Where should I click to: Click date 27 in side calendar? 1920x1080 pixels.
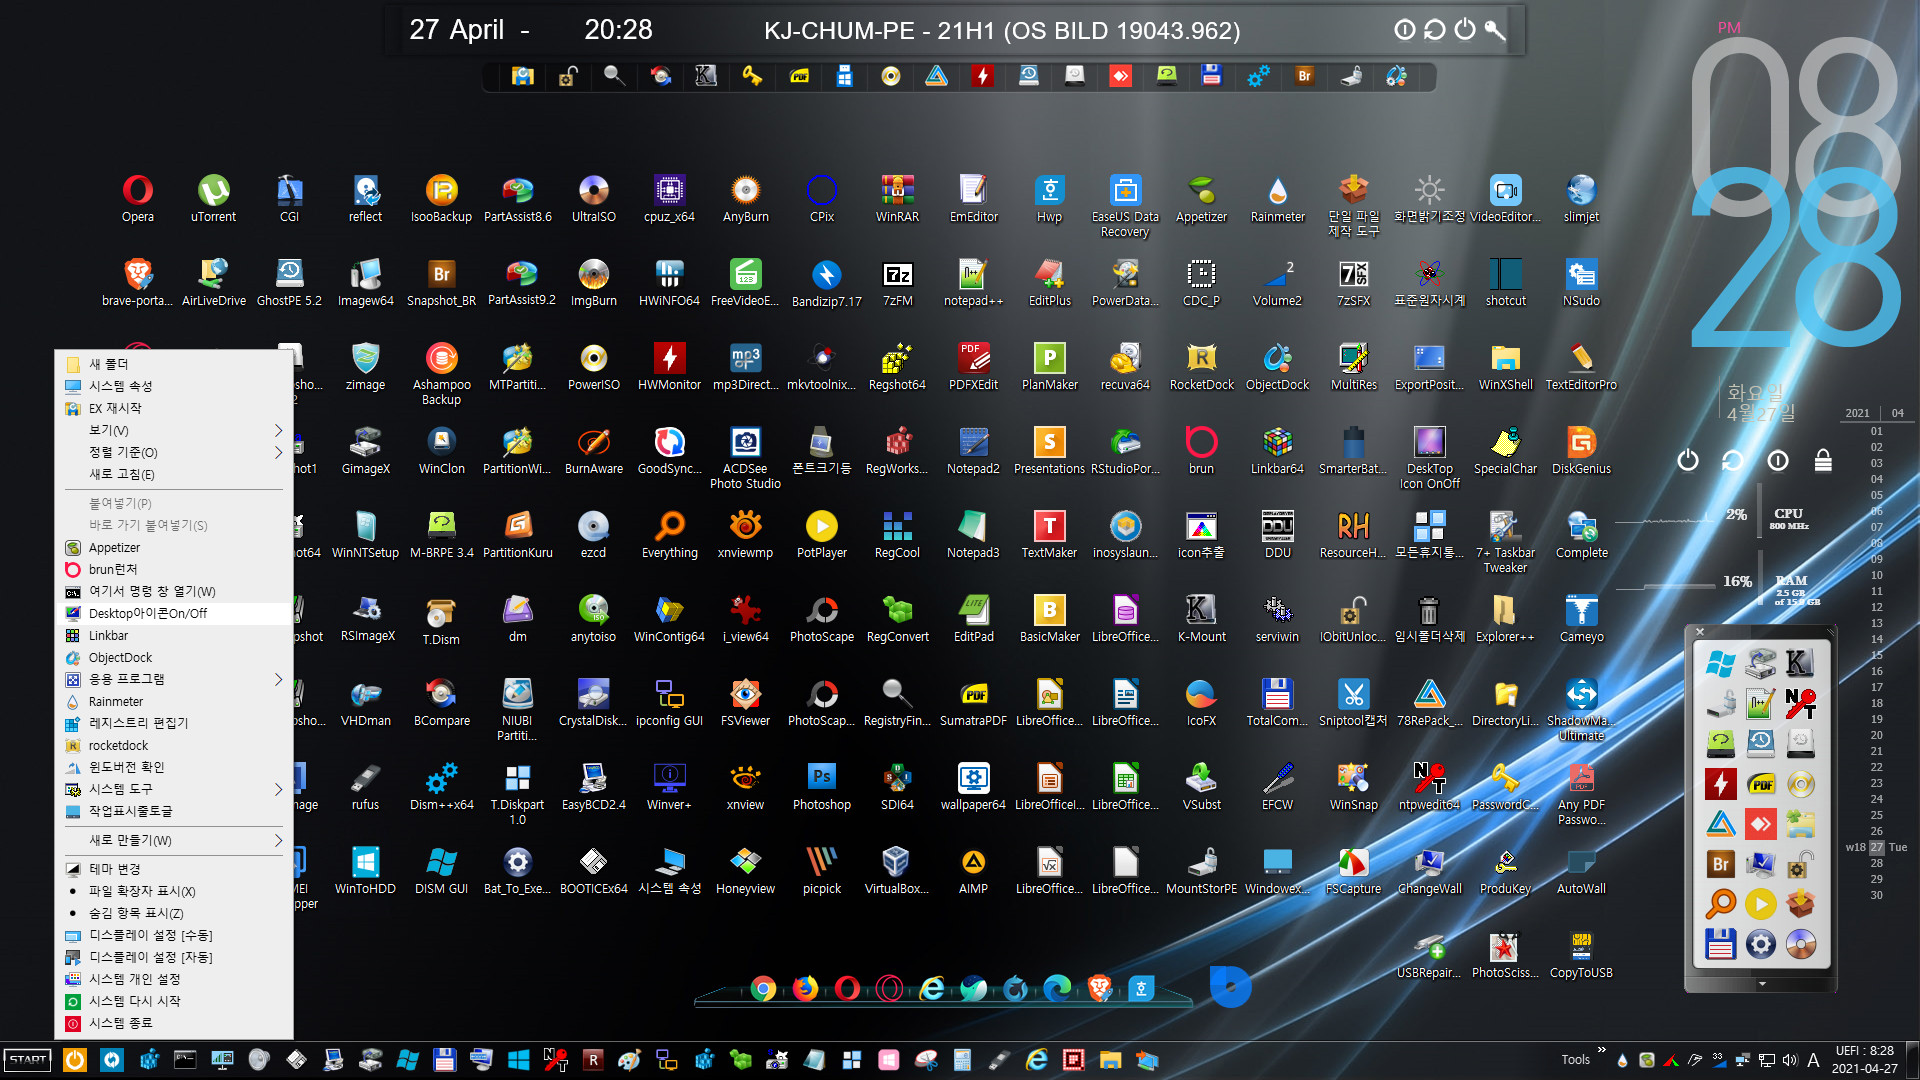1877,847
